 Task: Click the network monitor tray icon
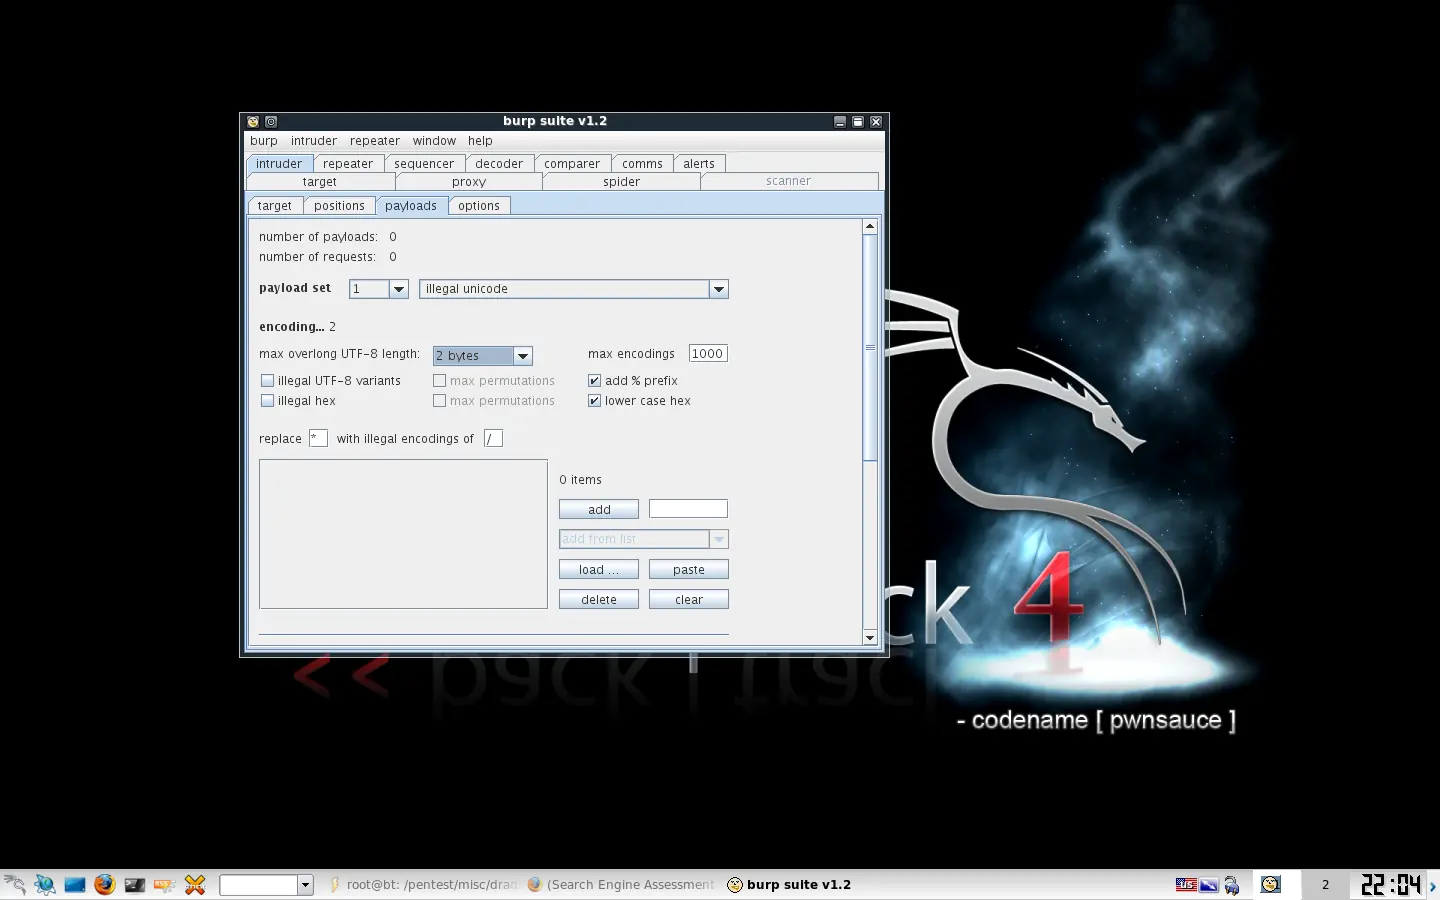point(1209,884)
